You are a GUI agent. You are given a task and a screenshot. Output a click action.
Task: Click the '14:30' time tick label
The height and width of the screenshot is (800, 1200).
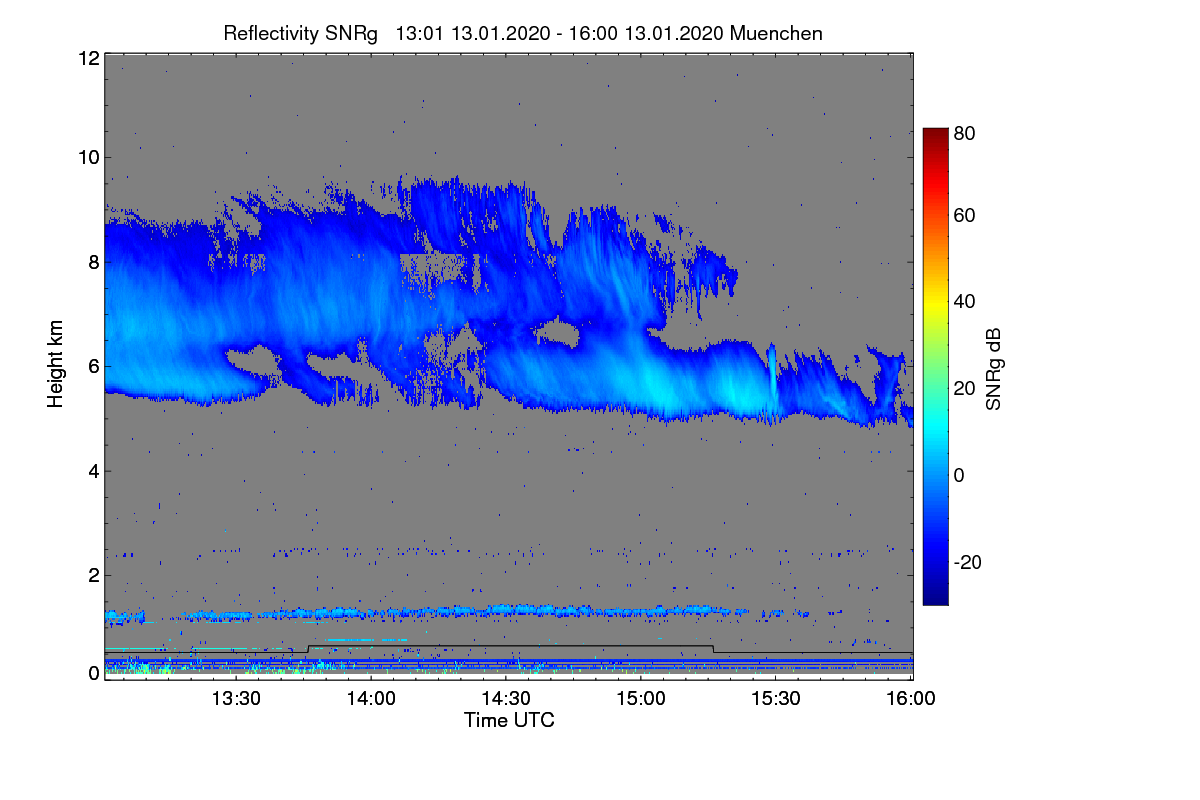507,699
